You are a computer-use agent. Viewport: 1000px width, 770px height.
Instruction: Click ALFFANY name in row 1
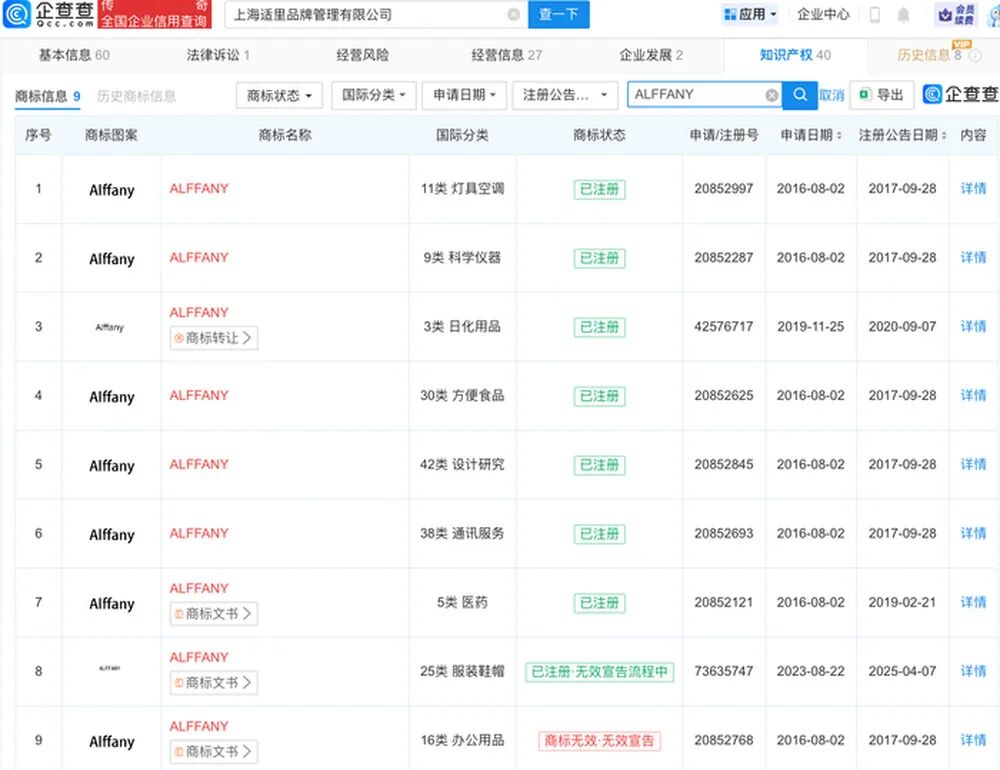tap(199, 189)
